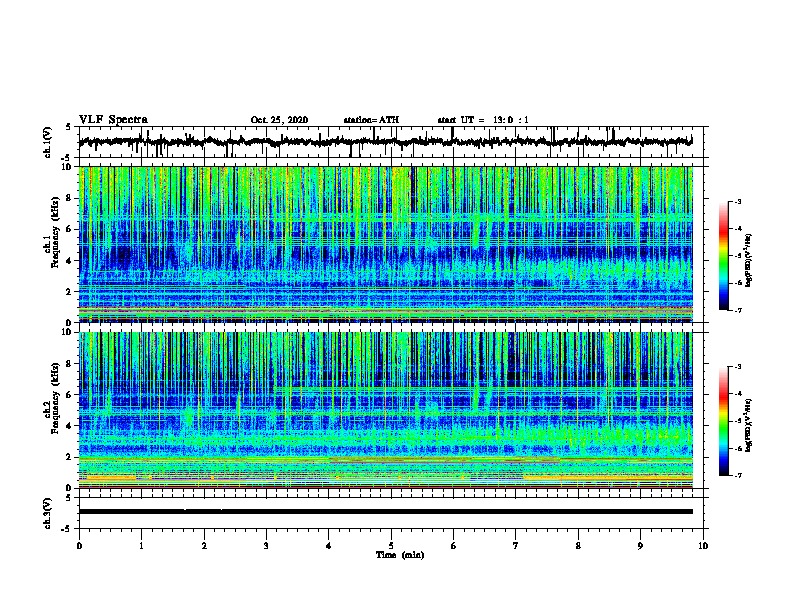Click ch.1 frequency axis "4" tick label
This screenshot has height=612, width=792.
[69, 261]
